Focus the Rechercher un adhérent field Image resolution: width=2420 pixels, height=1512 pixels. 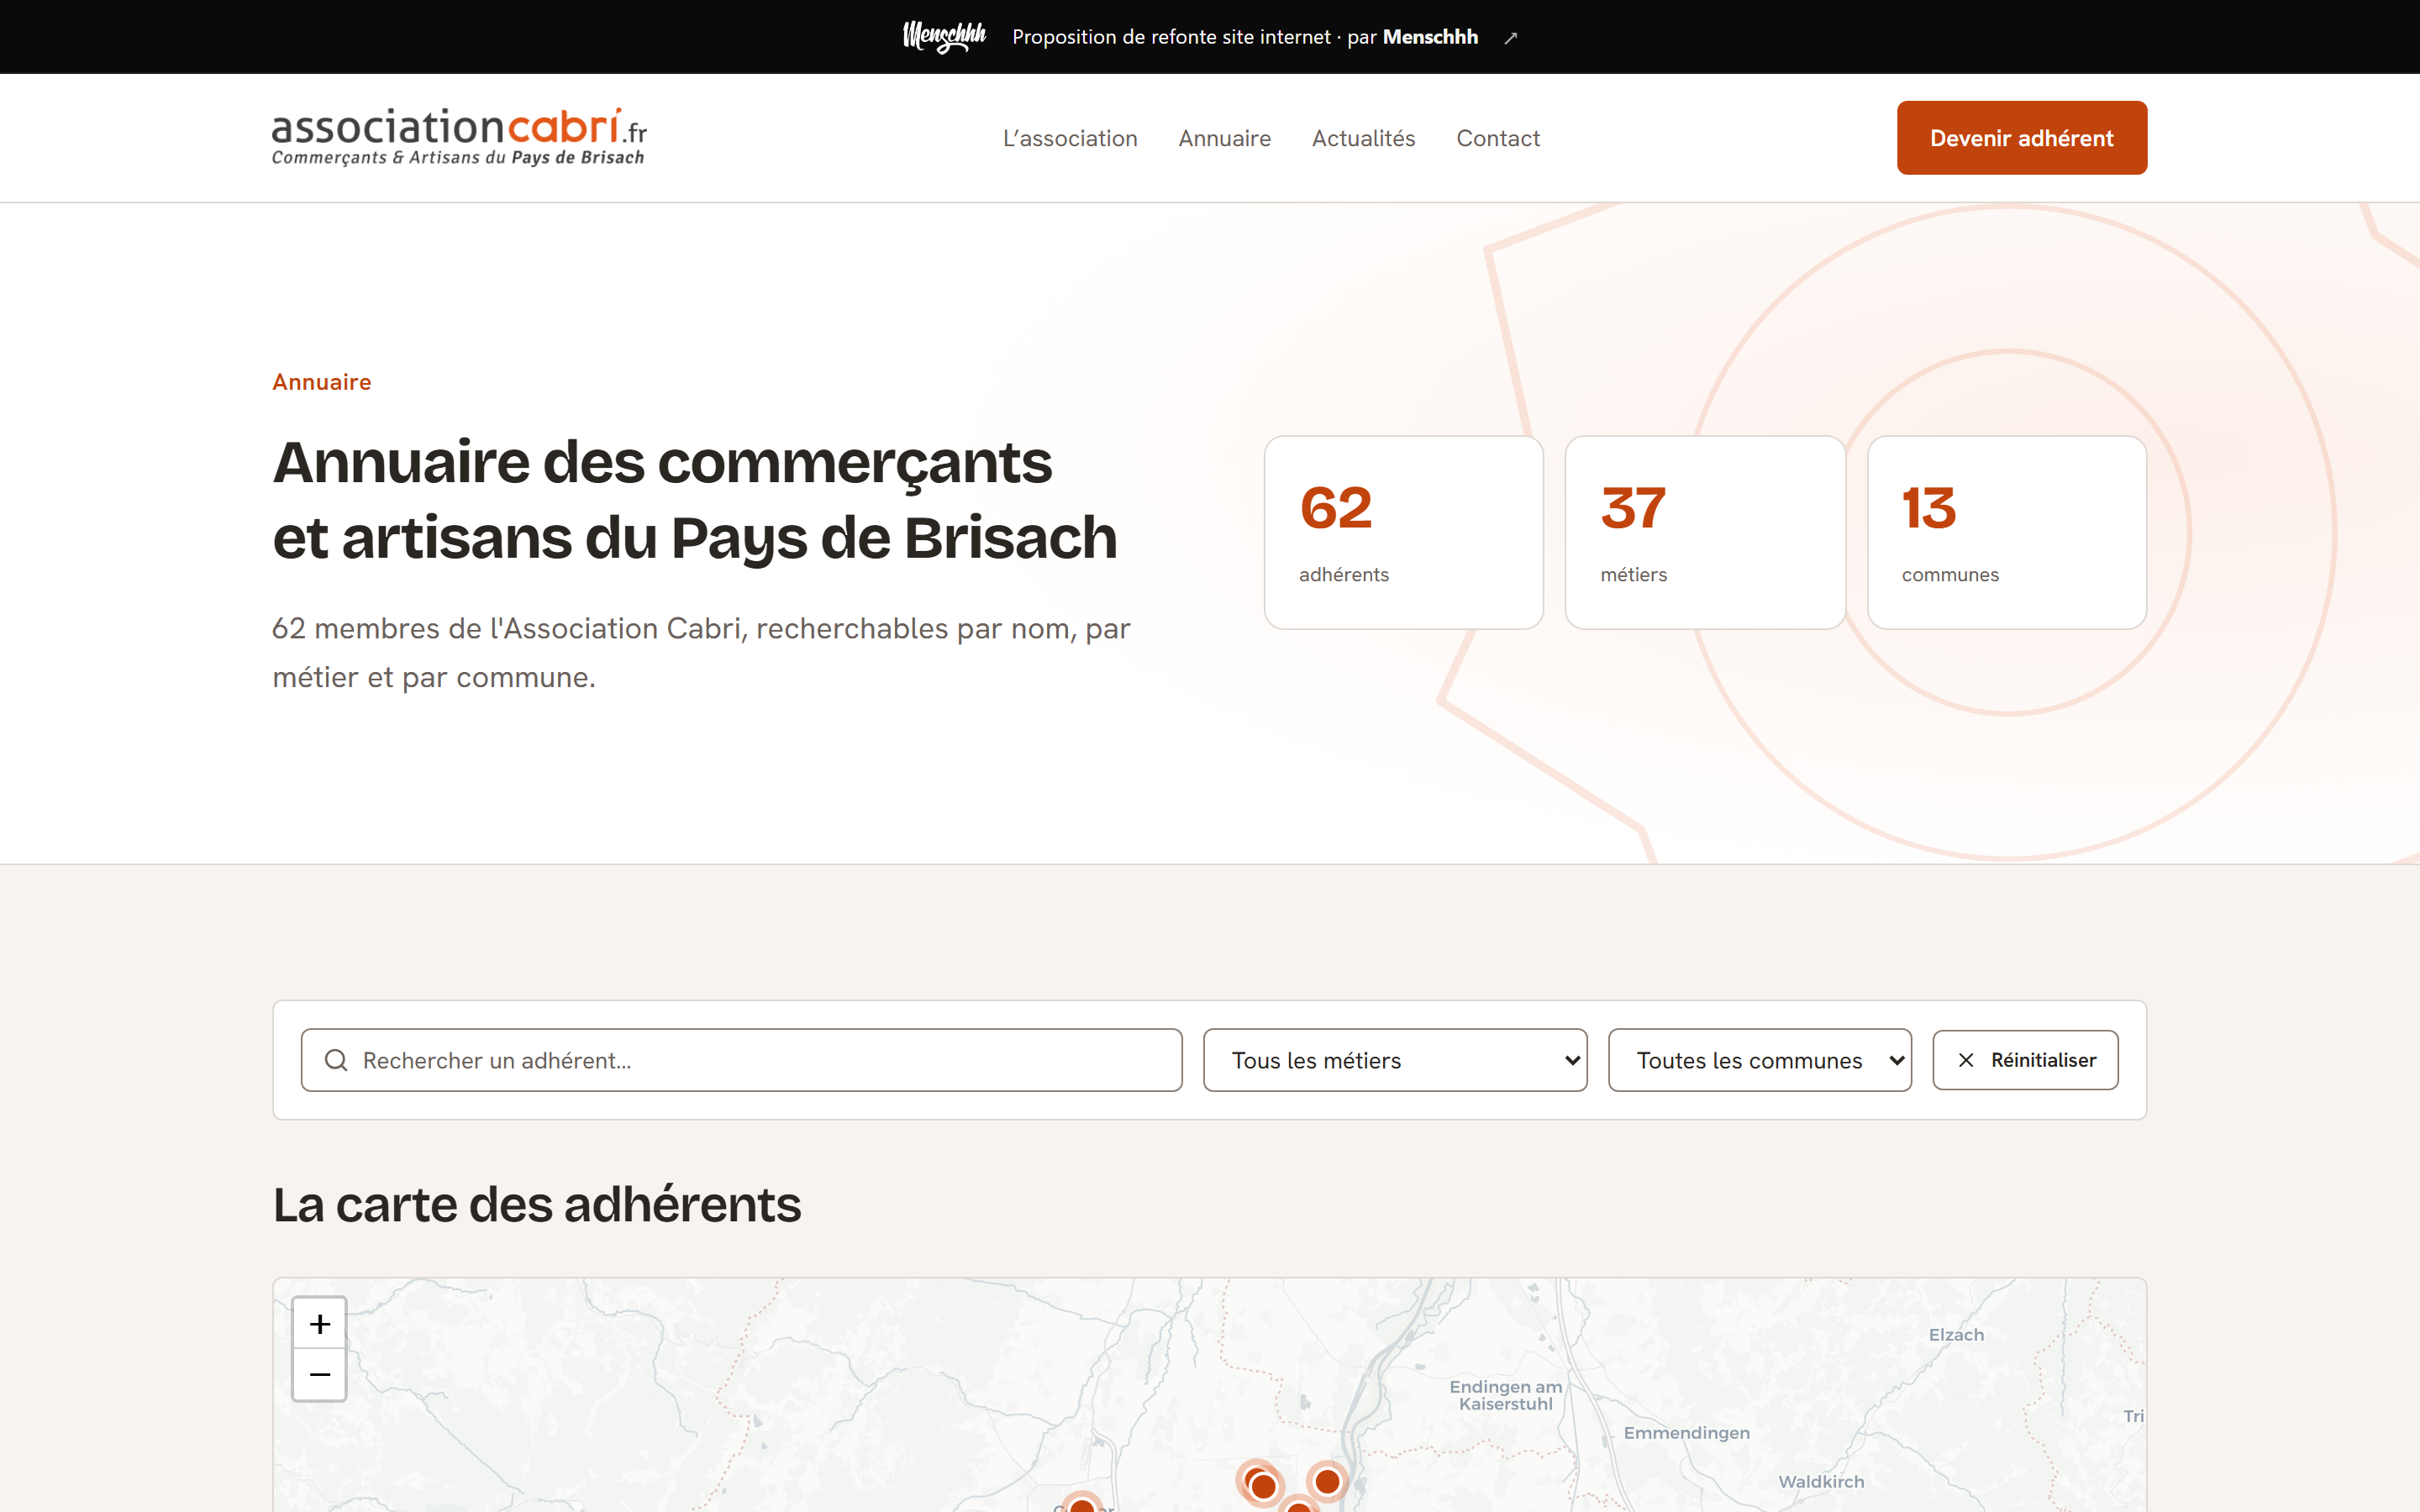tap(741, 1060)
